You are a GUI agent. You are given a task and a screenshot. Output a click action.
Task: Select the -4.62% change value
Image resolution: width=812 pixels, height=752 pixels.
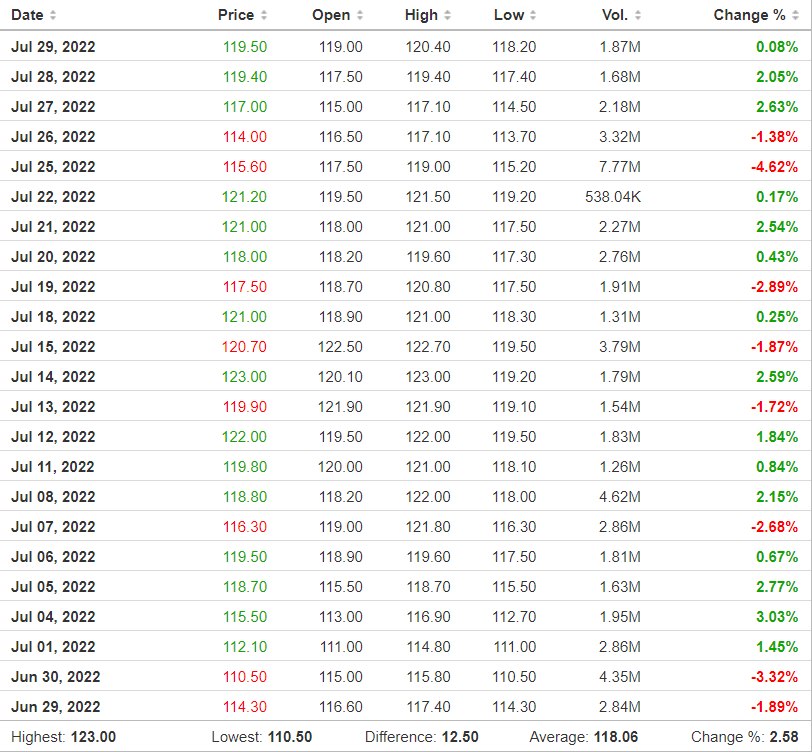click(775, 167)
